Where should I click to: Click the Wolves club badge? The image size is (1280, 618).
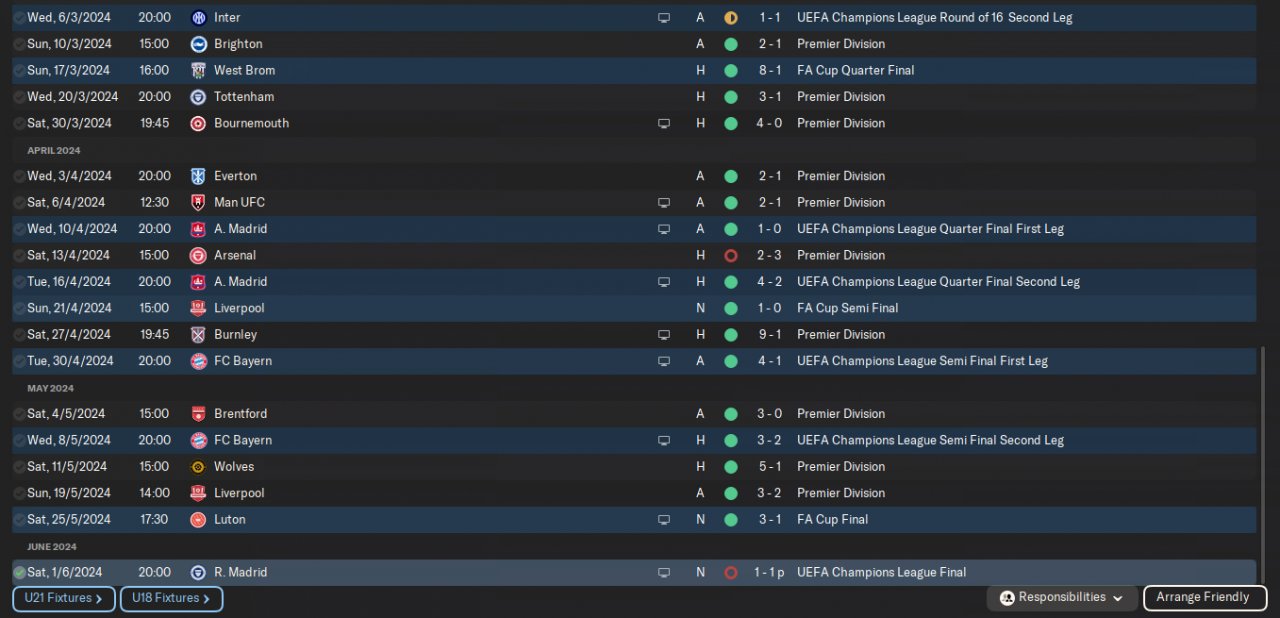tap(198, 467)
